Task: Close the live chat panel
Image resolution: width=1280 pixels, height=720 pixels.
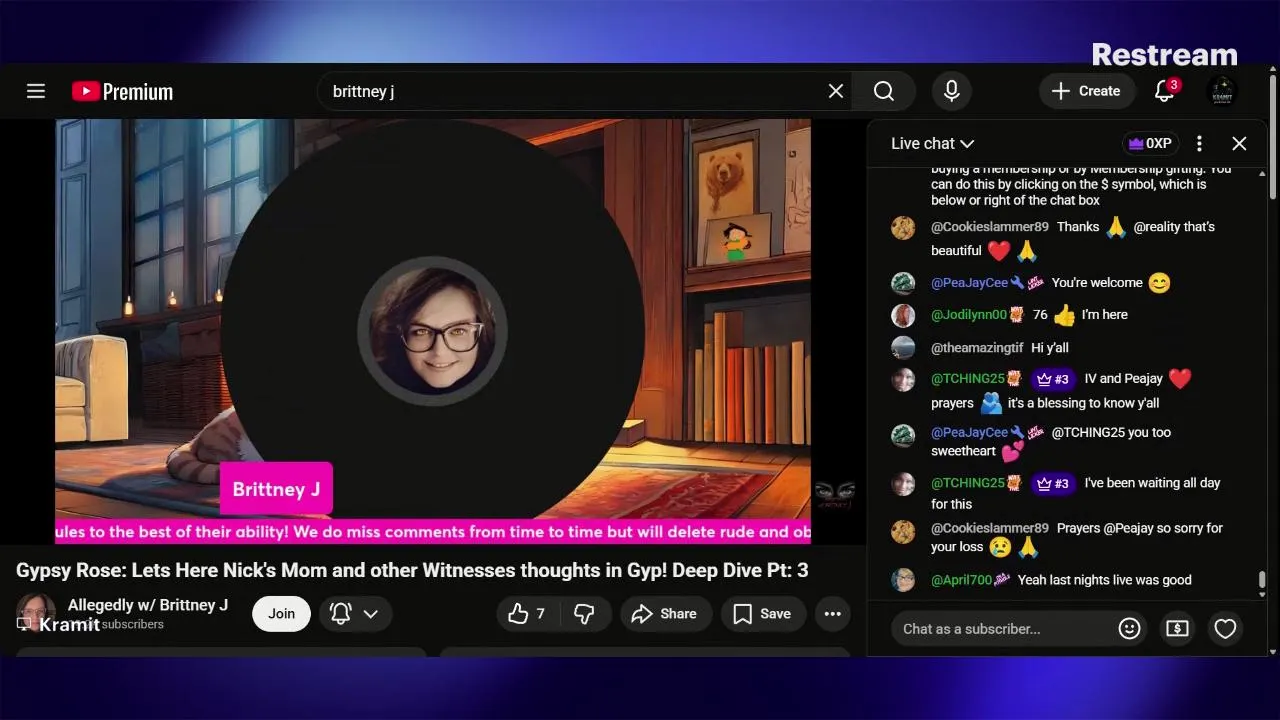Action: tap(1239, 143)
